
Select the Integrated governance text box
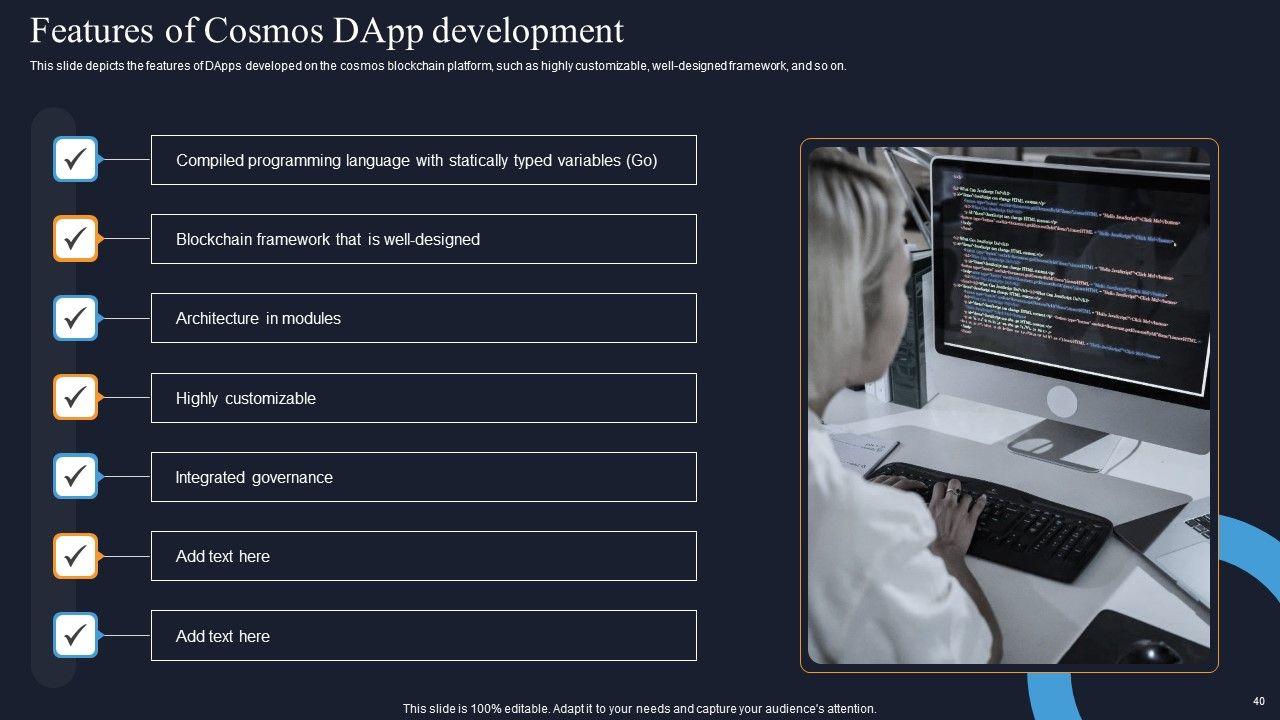coord(424,477)
